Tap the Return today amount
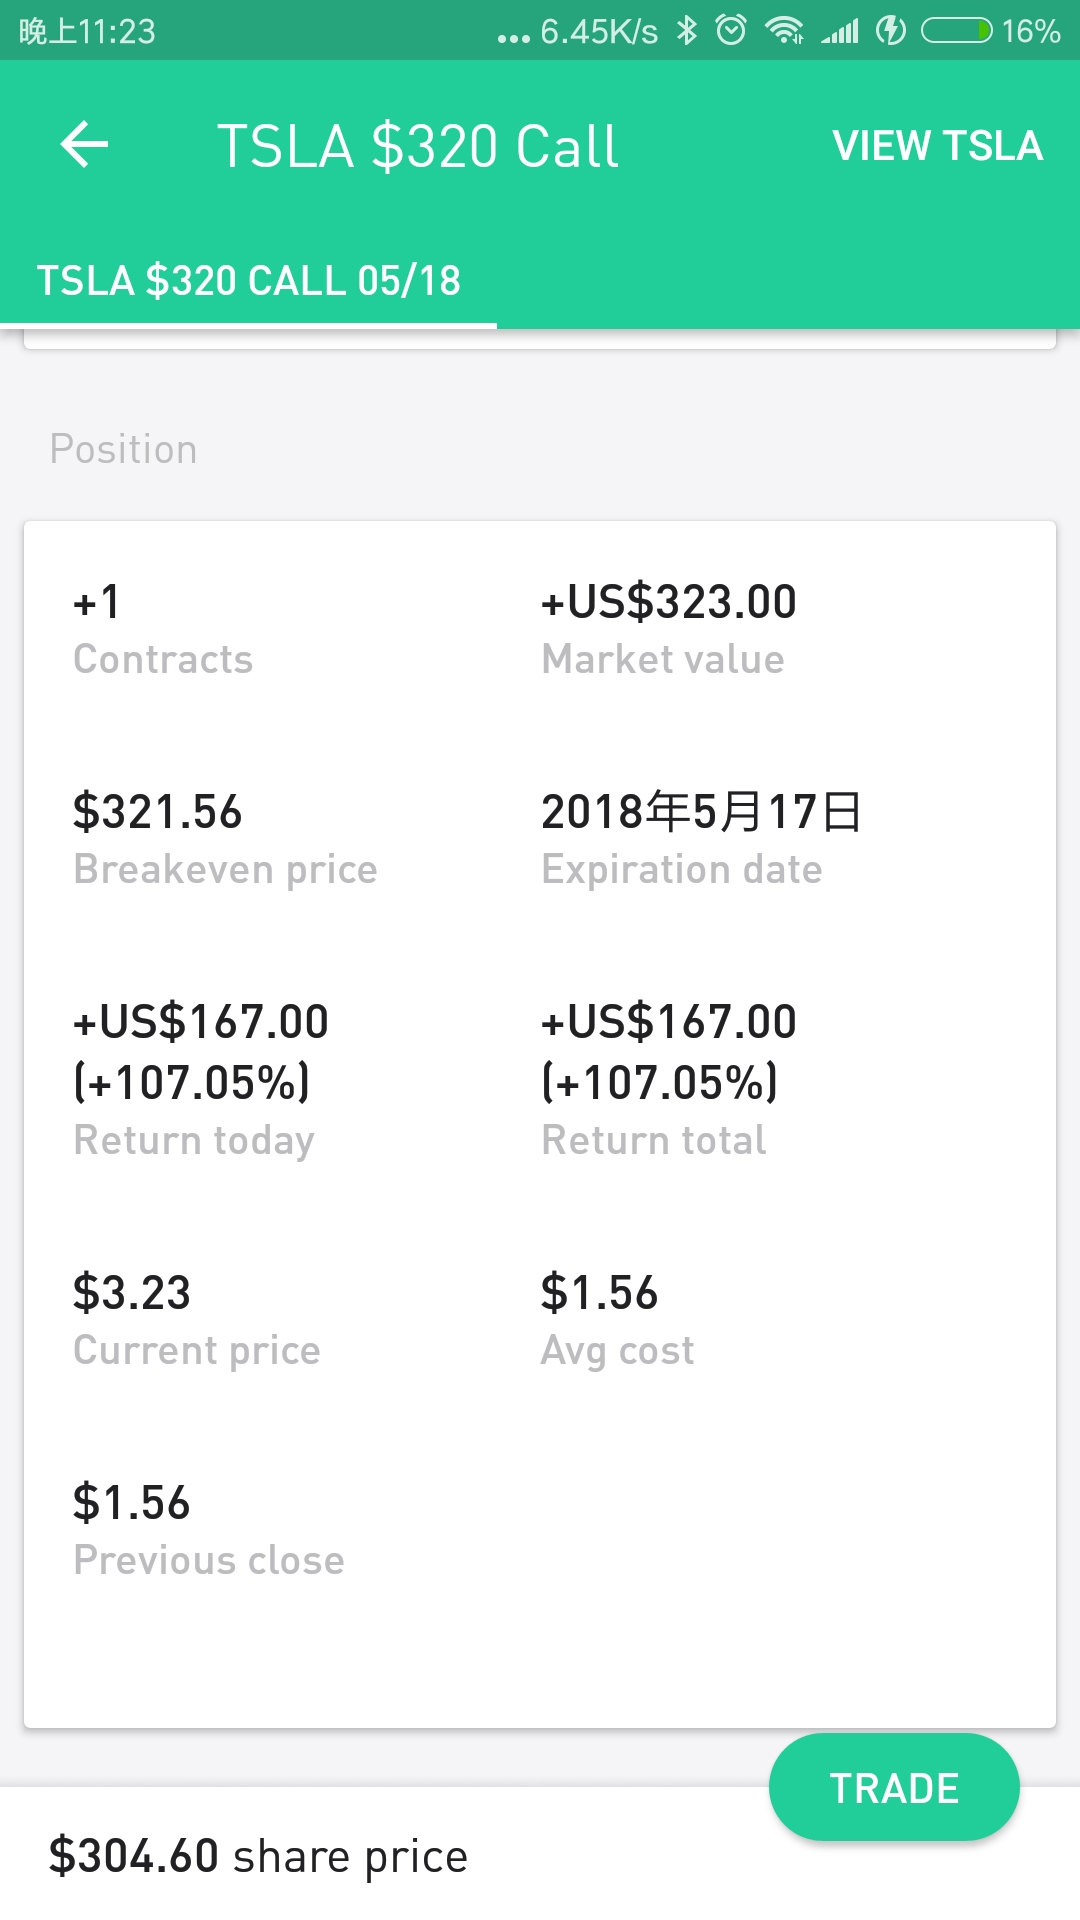Screen dimensions: 1080x1920 click(201, 1052)
